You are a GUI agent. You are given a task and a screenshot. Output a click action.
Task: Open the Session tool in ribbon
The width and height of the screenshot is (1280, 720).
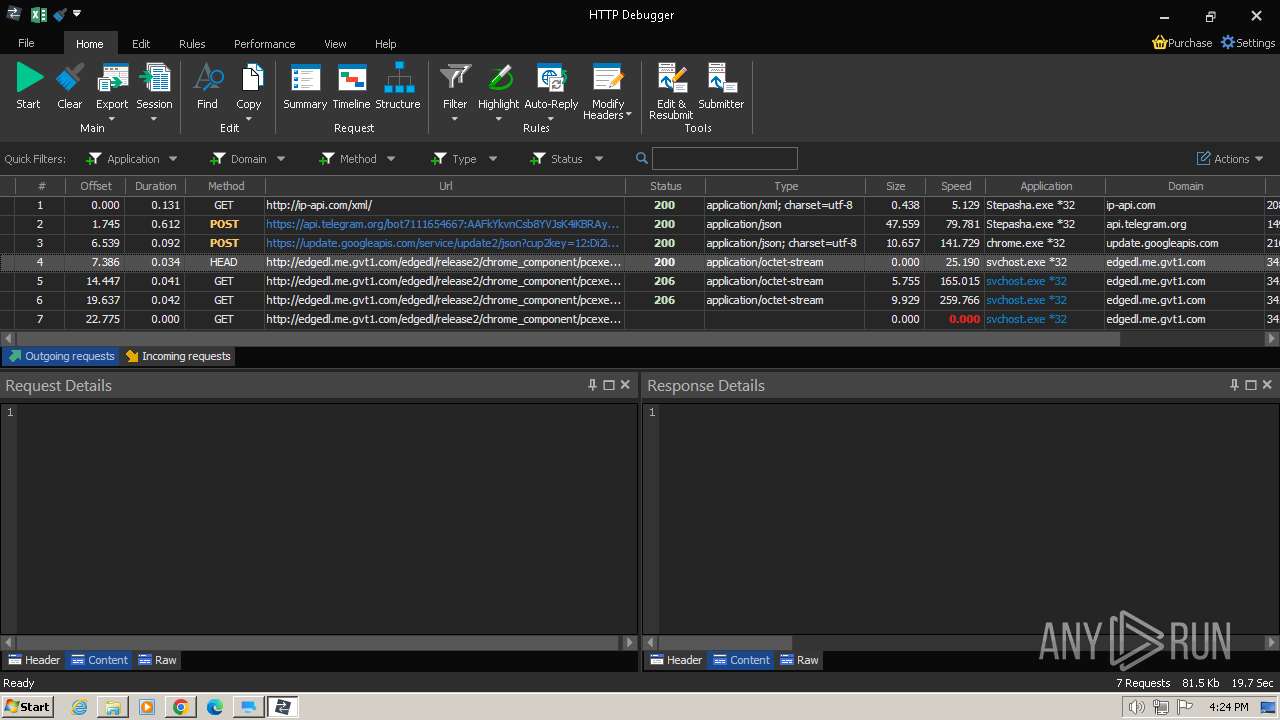point(154,78)
